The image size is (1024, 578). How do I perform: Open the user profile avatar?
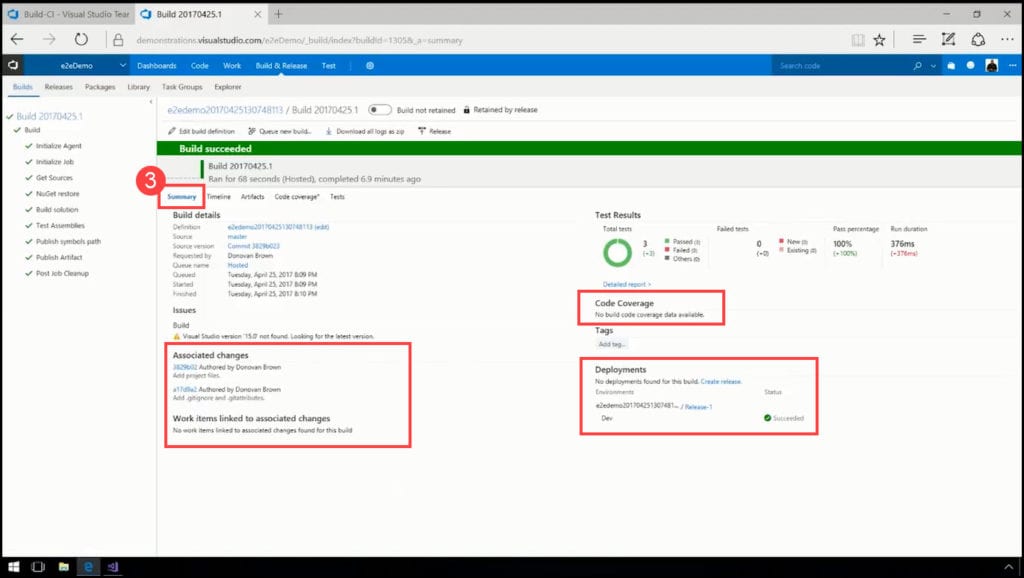click(x=991, y=66)
